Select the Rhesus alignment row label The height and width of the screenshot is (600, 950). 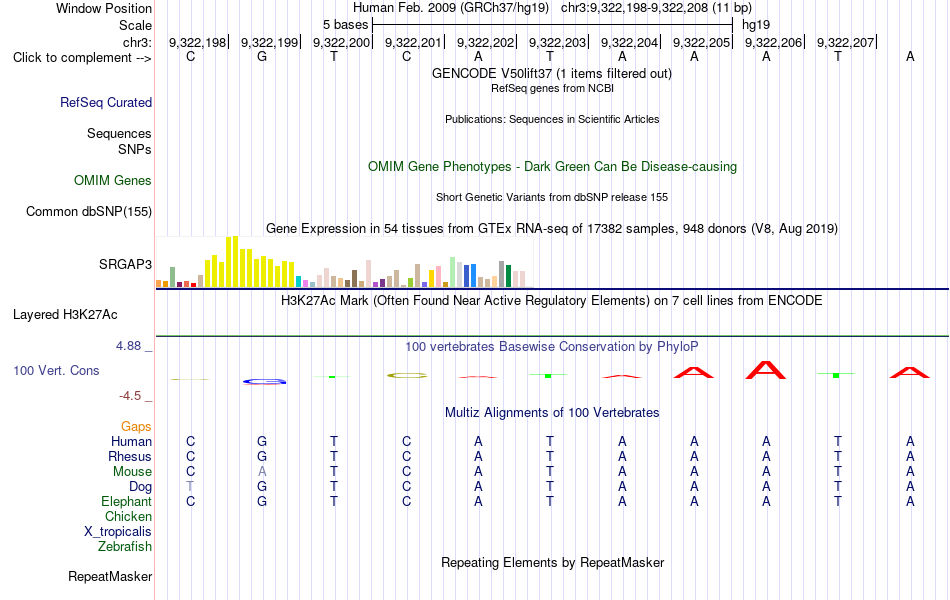click(x=130, y=456)
